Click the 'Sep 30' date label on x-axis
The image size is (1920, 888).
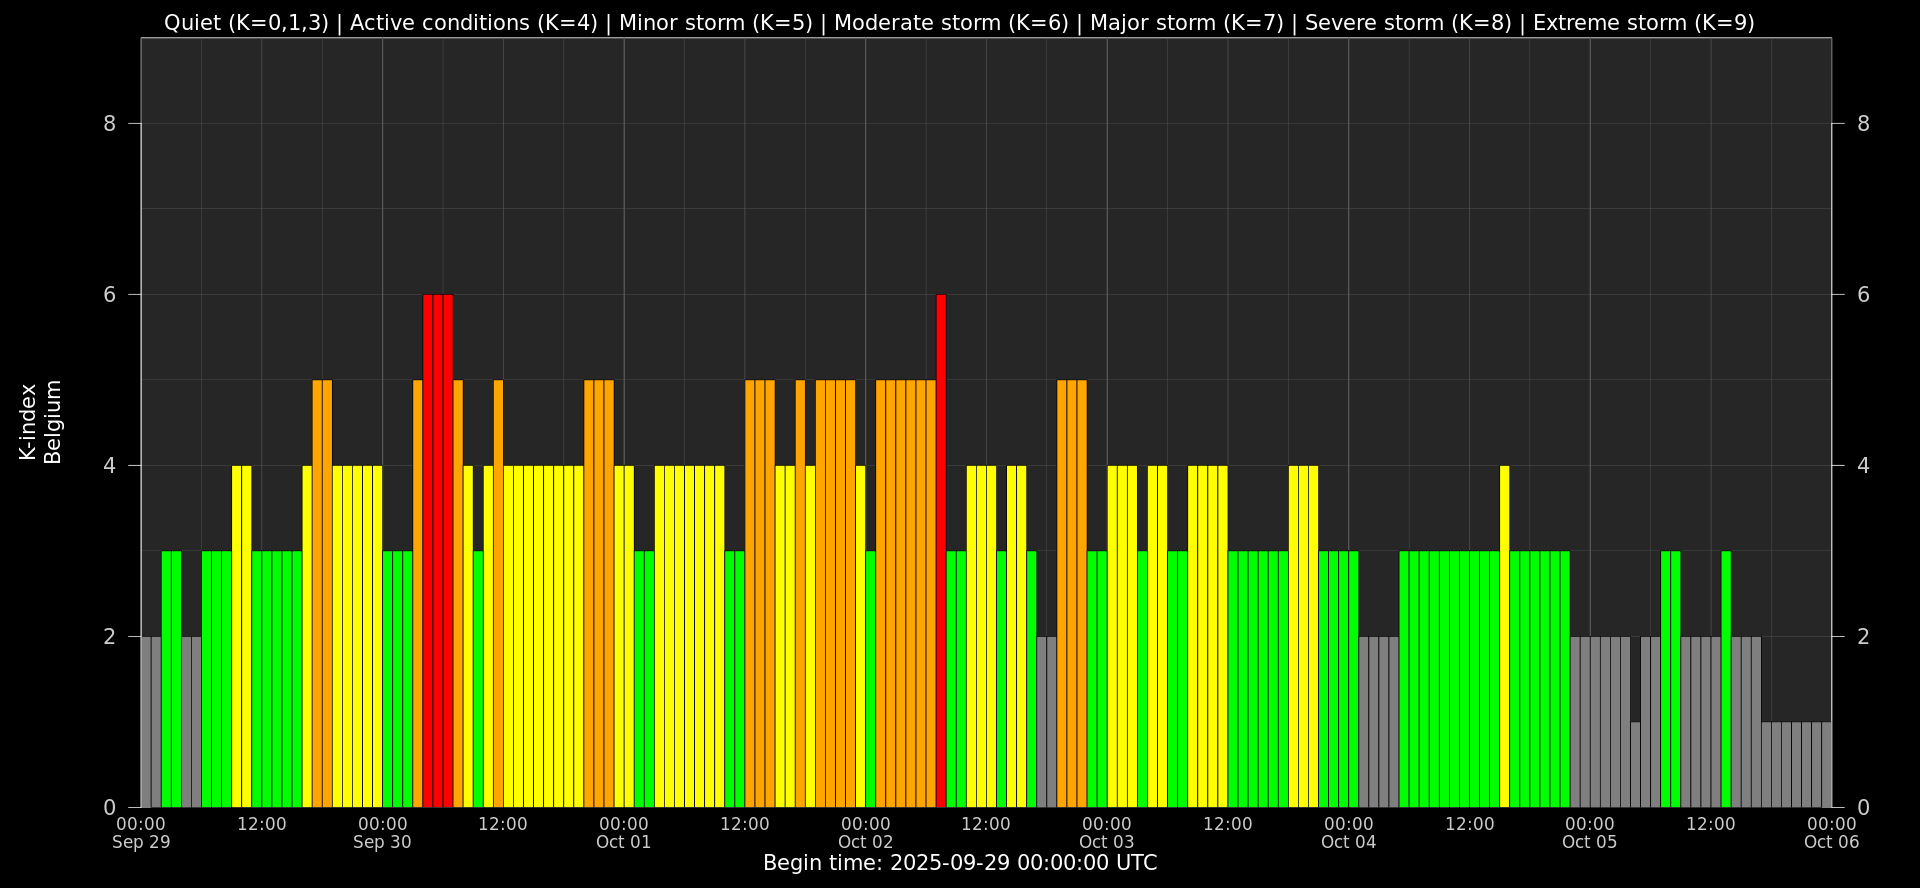pos(382,842)
